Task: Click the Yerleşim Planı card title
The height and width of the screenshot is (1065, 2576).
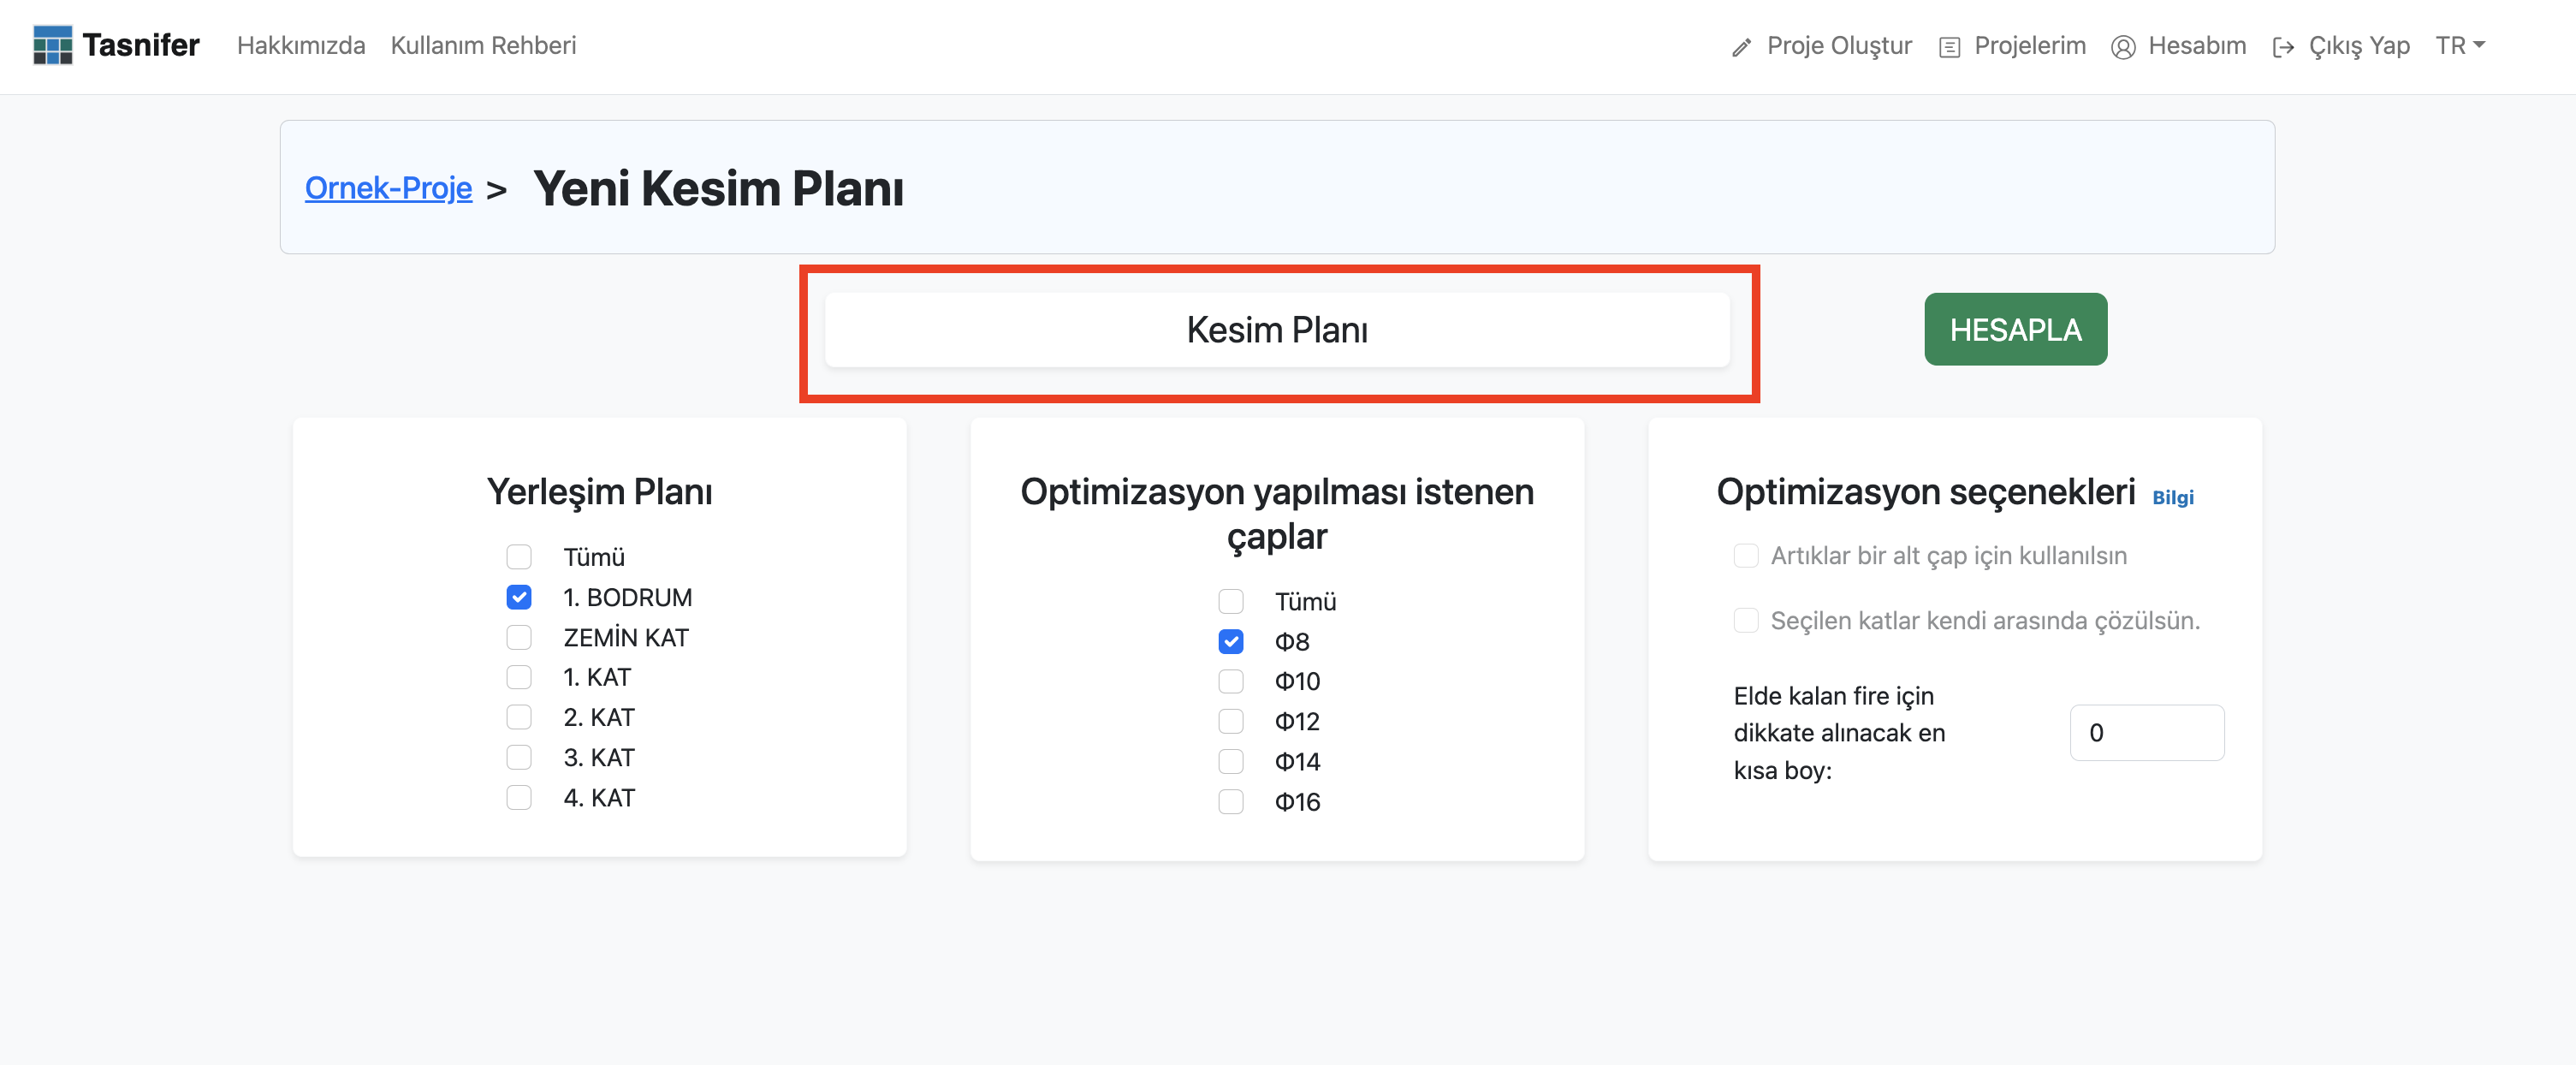Action: point(599,492)
